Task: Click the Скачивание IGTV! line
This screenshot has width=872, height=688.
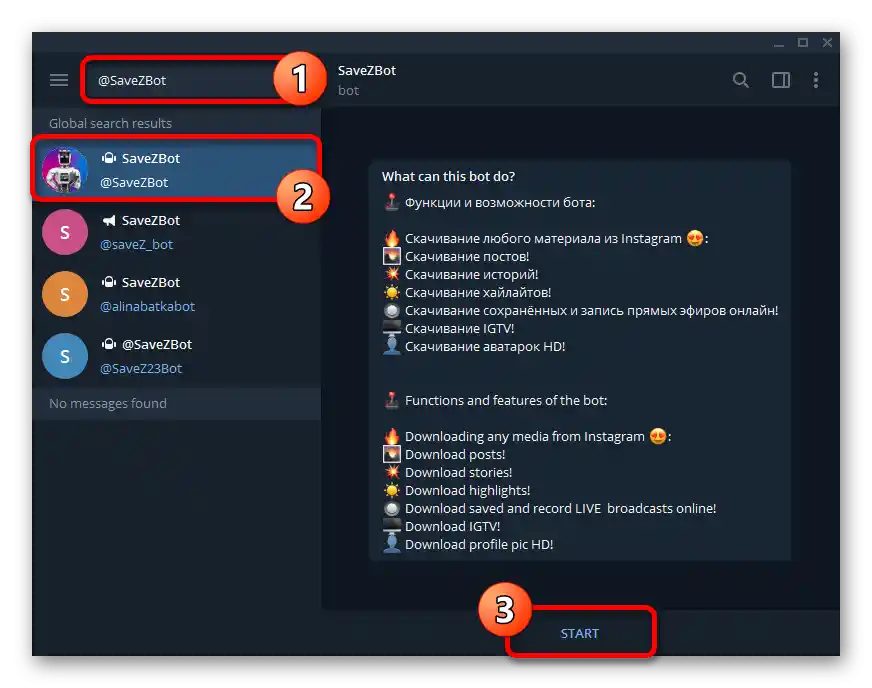Action: [x=459, y=329]
